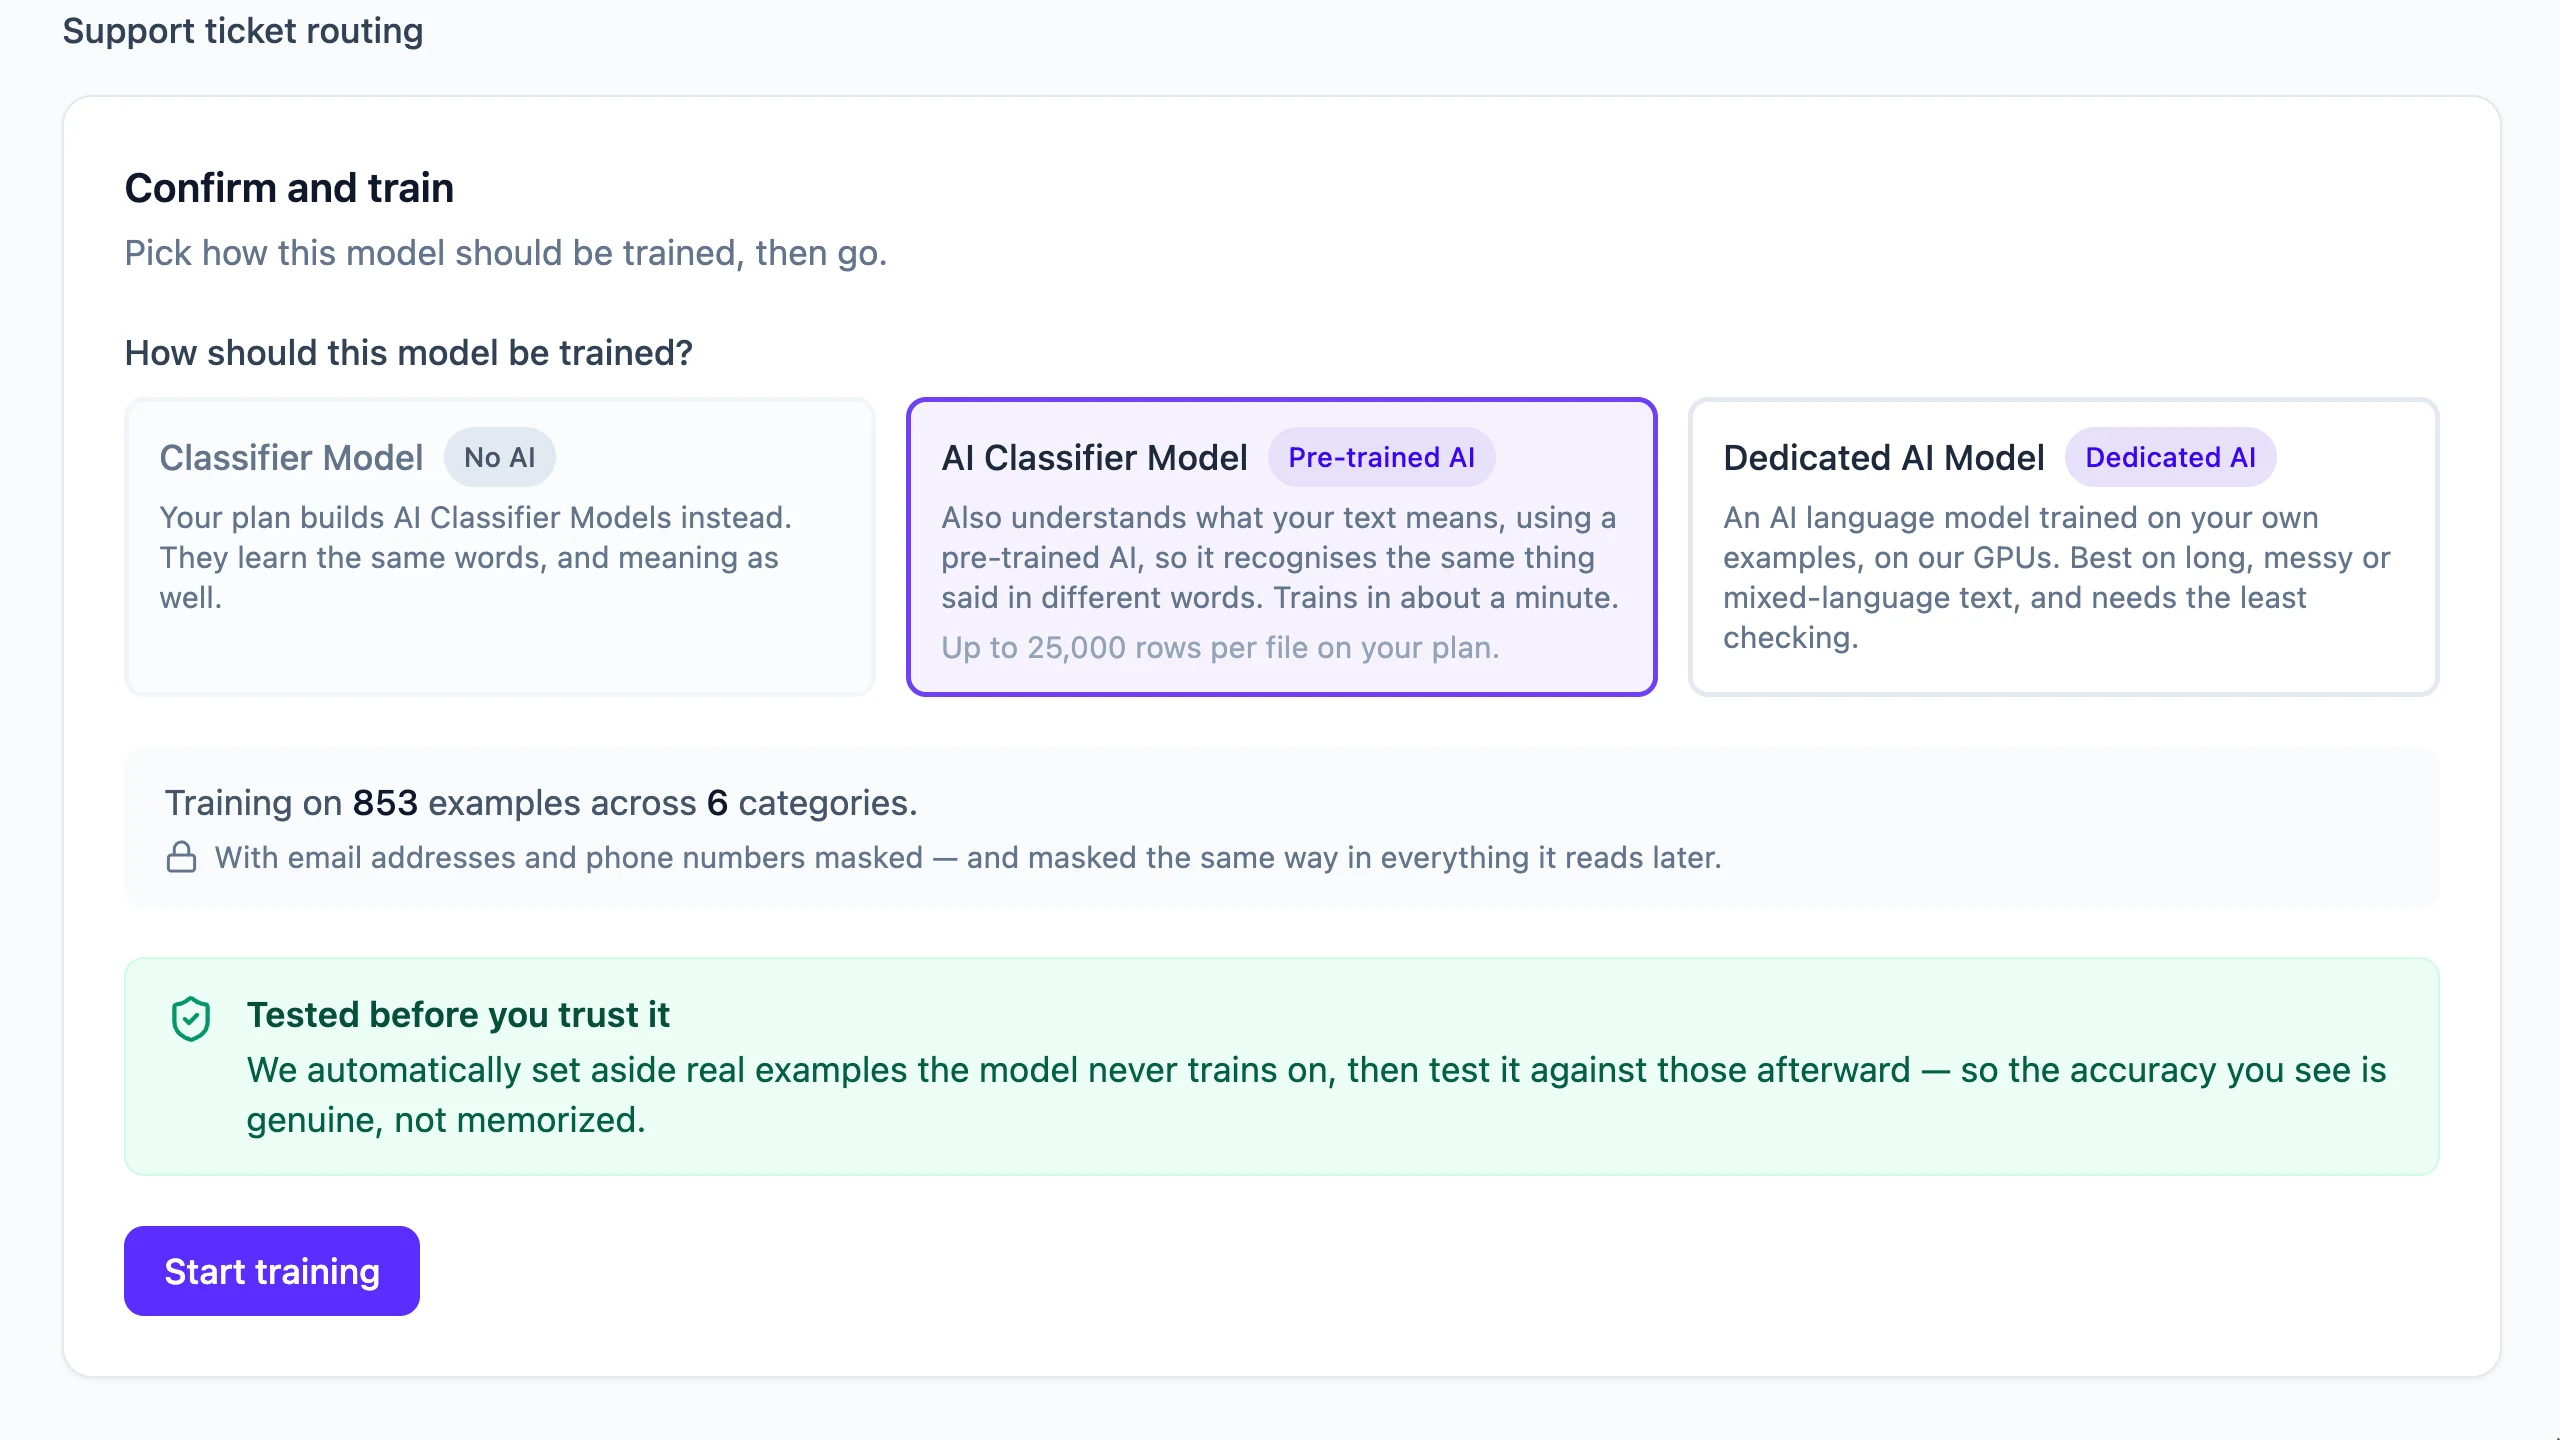Click 'Also understands what your text means' description
The image size is (2560, 1440).
pyautogui.click(x=1280, y=557)
